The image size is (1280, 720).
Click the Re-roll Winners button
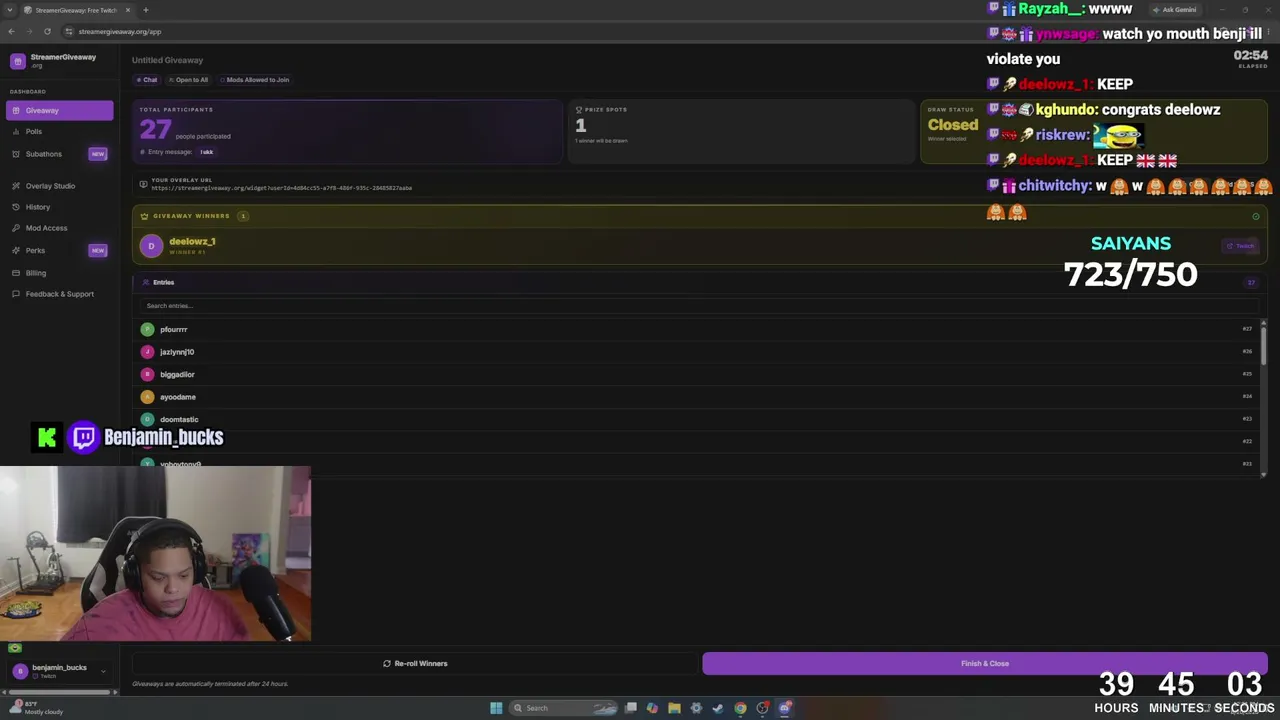click(415, 663)
